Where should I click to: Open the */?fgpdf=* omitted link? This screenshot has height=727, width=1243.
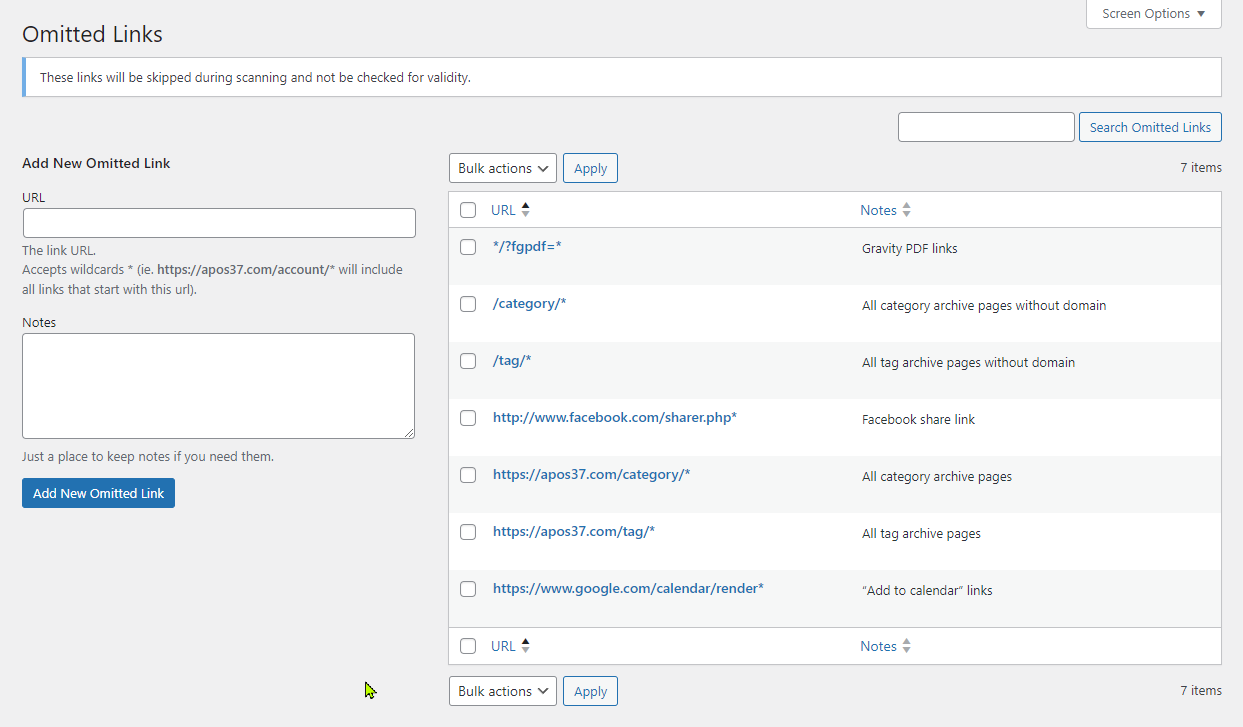pyautogui.click(x=527, y=247)
